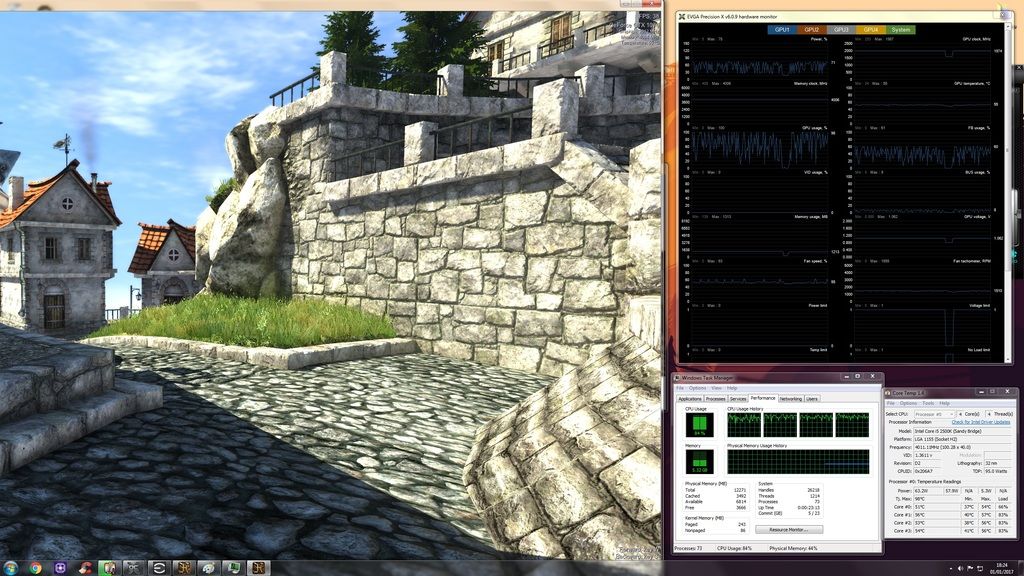1024x576 pixels.
Task: Click the system tray clock
Action: point(1002,568)
